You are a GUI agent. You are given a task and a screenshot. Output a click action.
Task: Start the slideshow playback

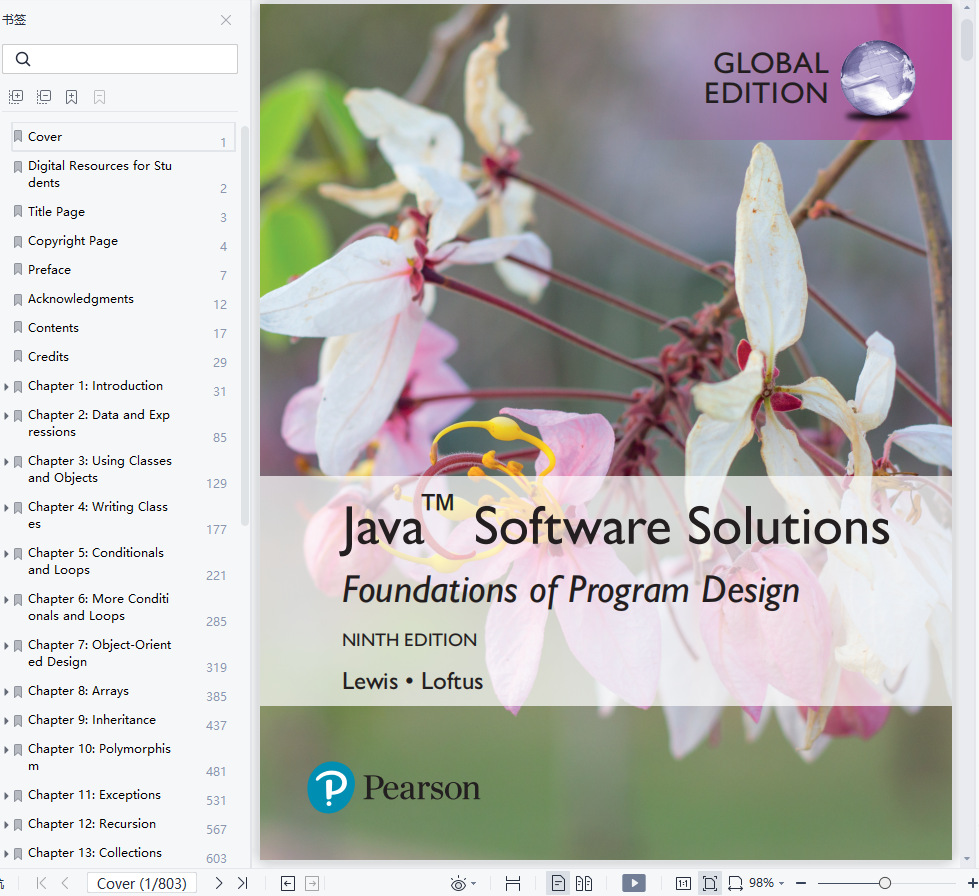click(634, 883)
